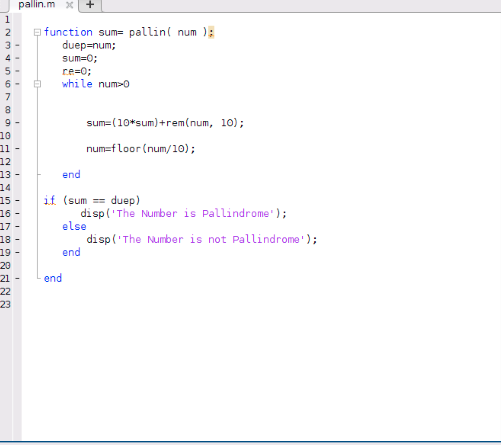Set breakpoint dash on line 21
The width and height of the screenshot is (501, 445).
pyautogui.click(x=17, y=278)
